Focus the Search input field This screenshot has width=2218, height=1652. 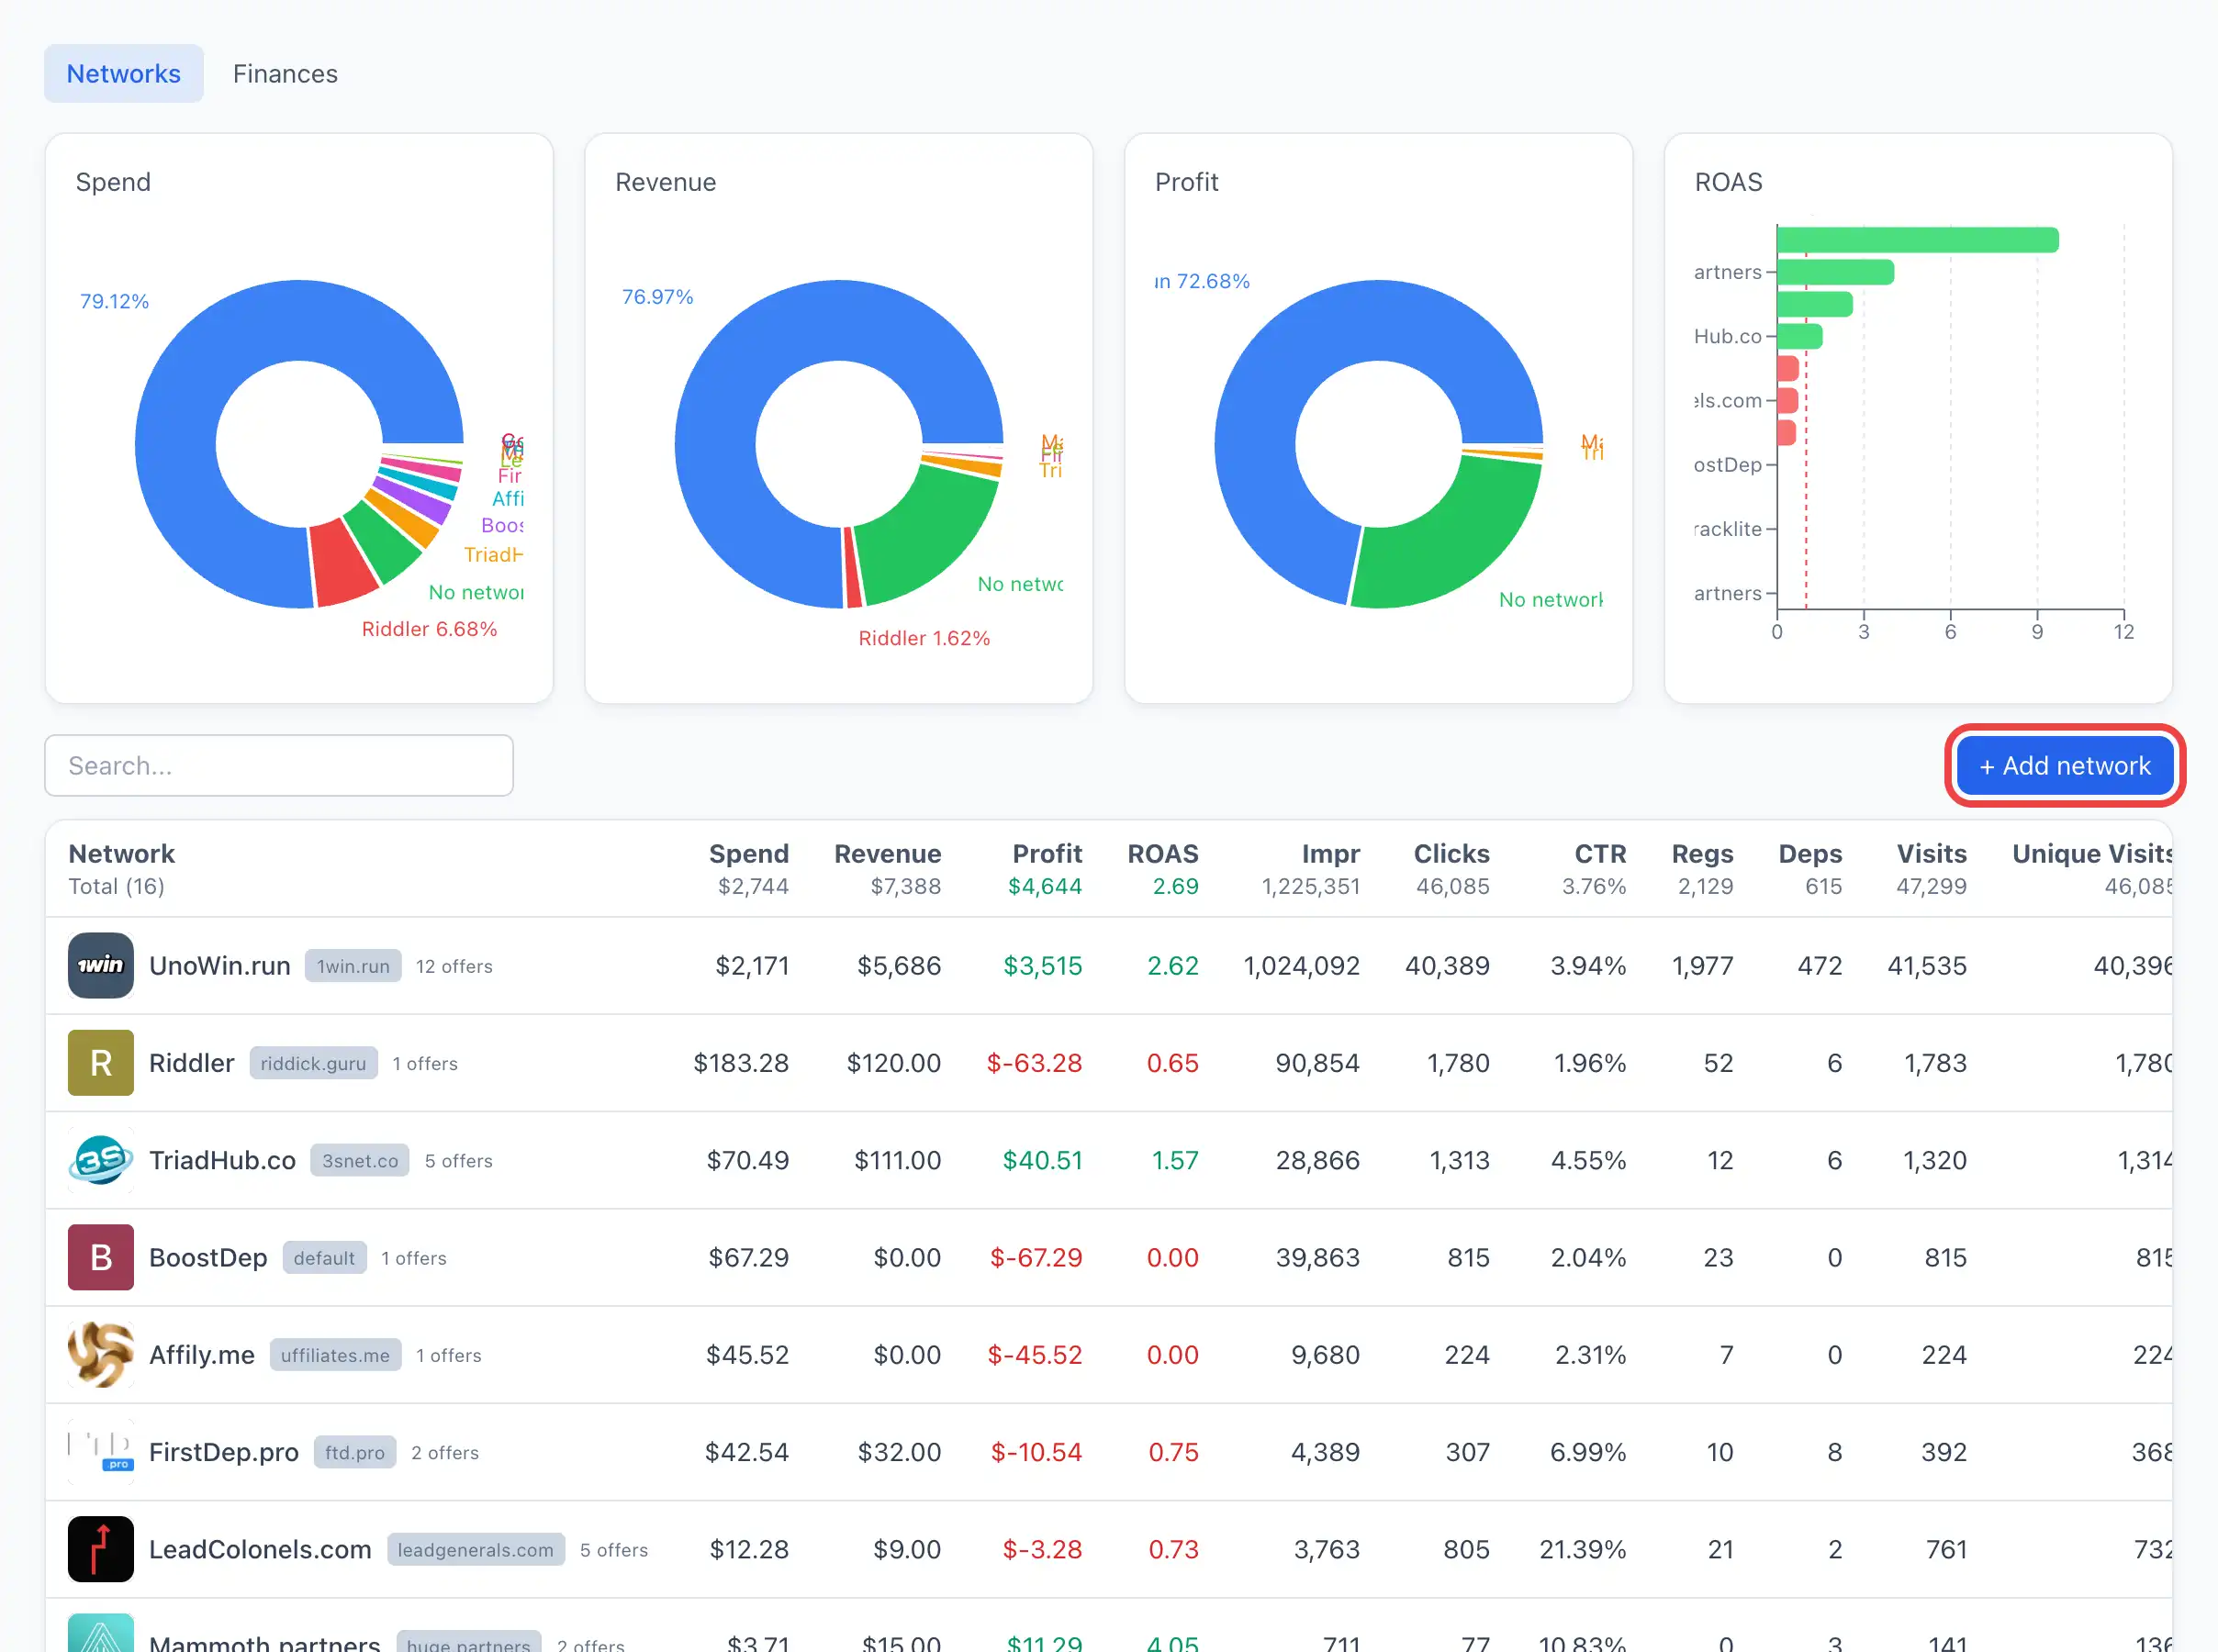pos(279,766)
